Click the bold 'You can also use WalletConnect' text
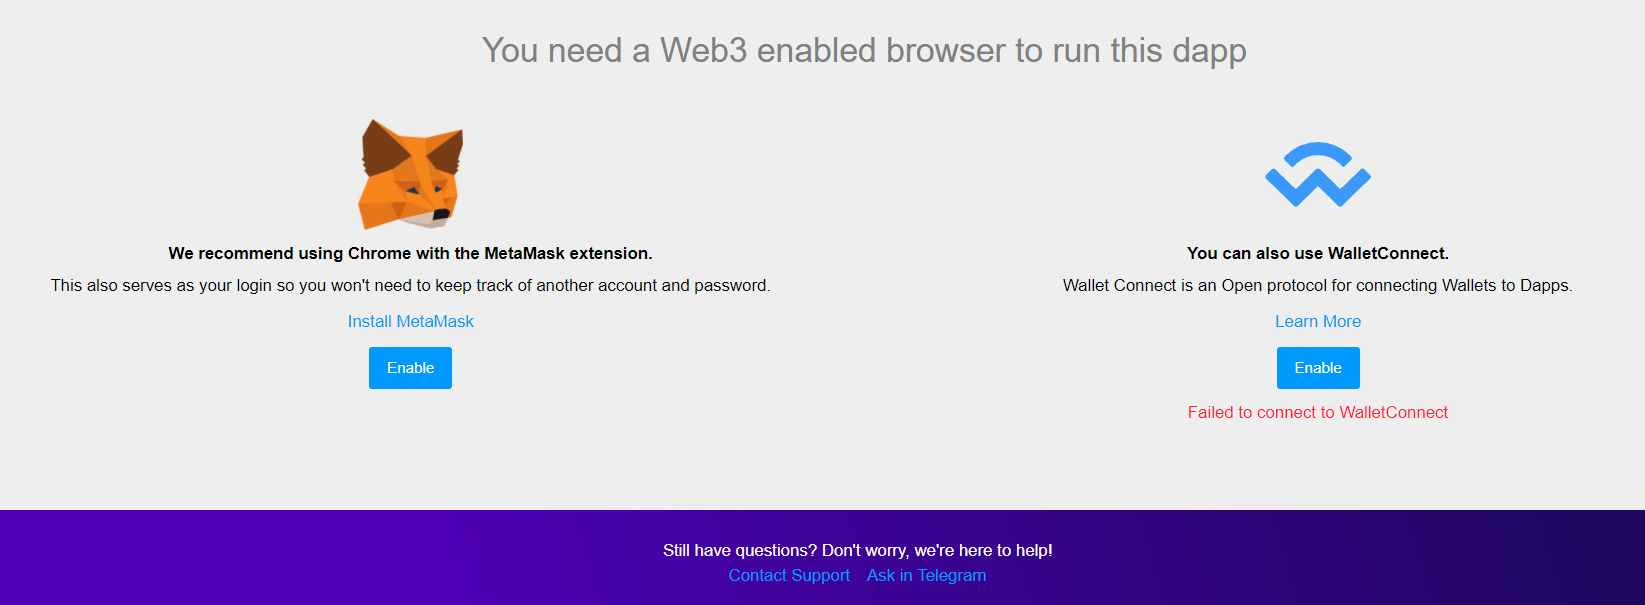 click(1318, 253)
